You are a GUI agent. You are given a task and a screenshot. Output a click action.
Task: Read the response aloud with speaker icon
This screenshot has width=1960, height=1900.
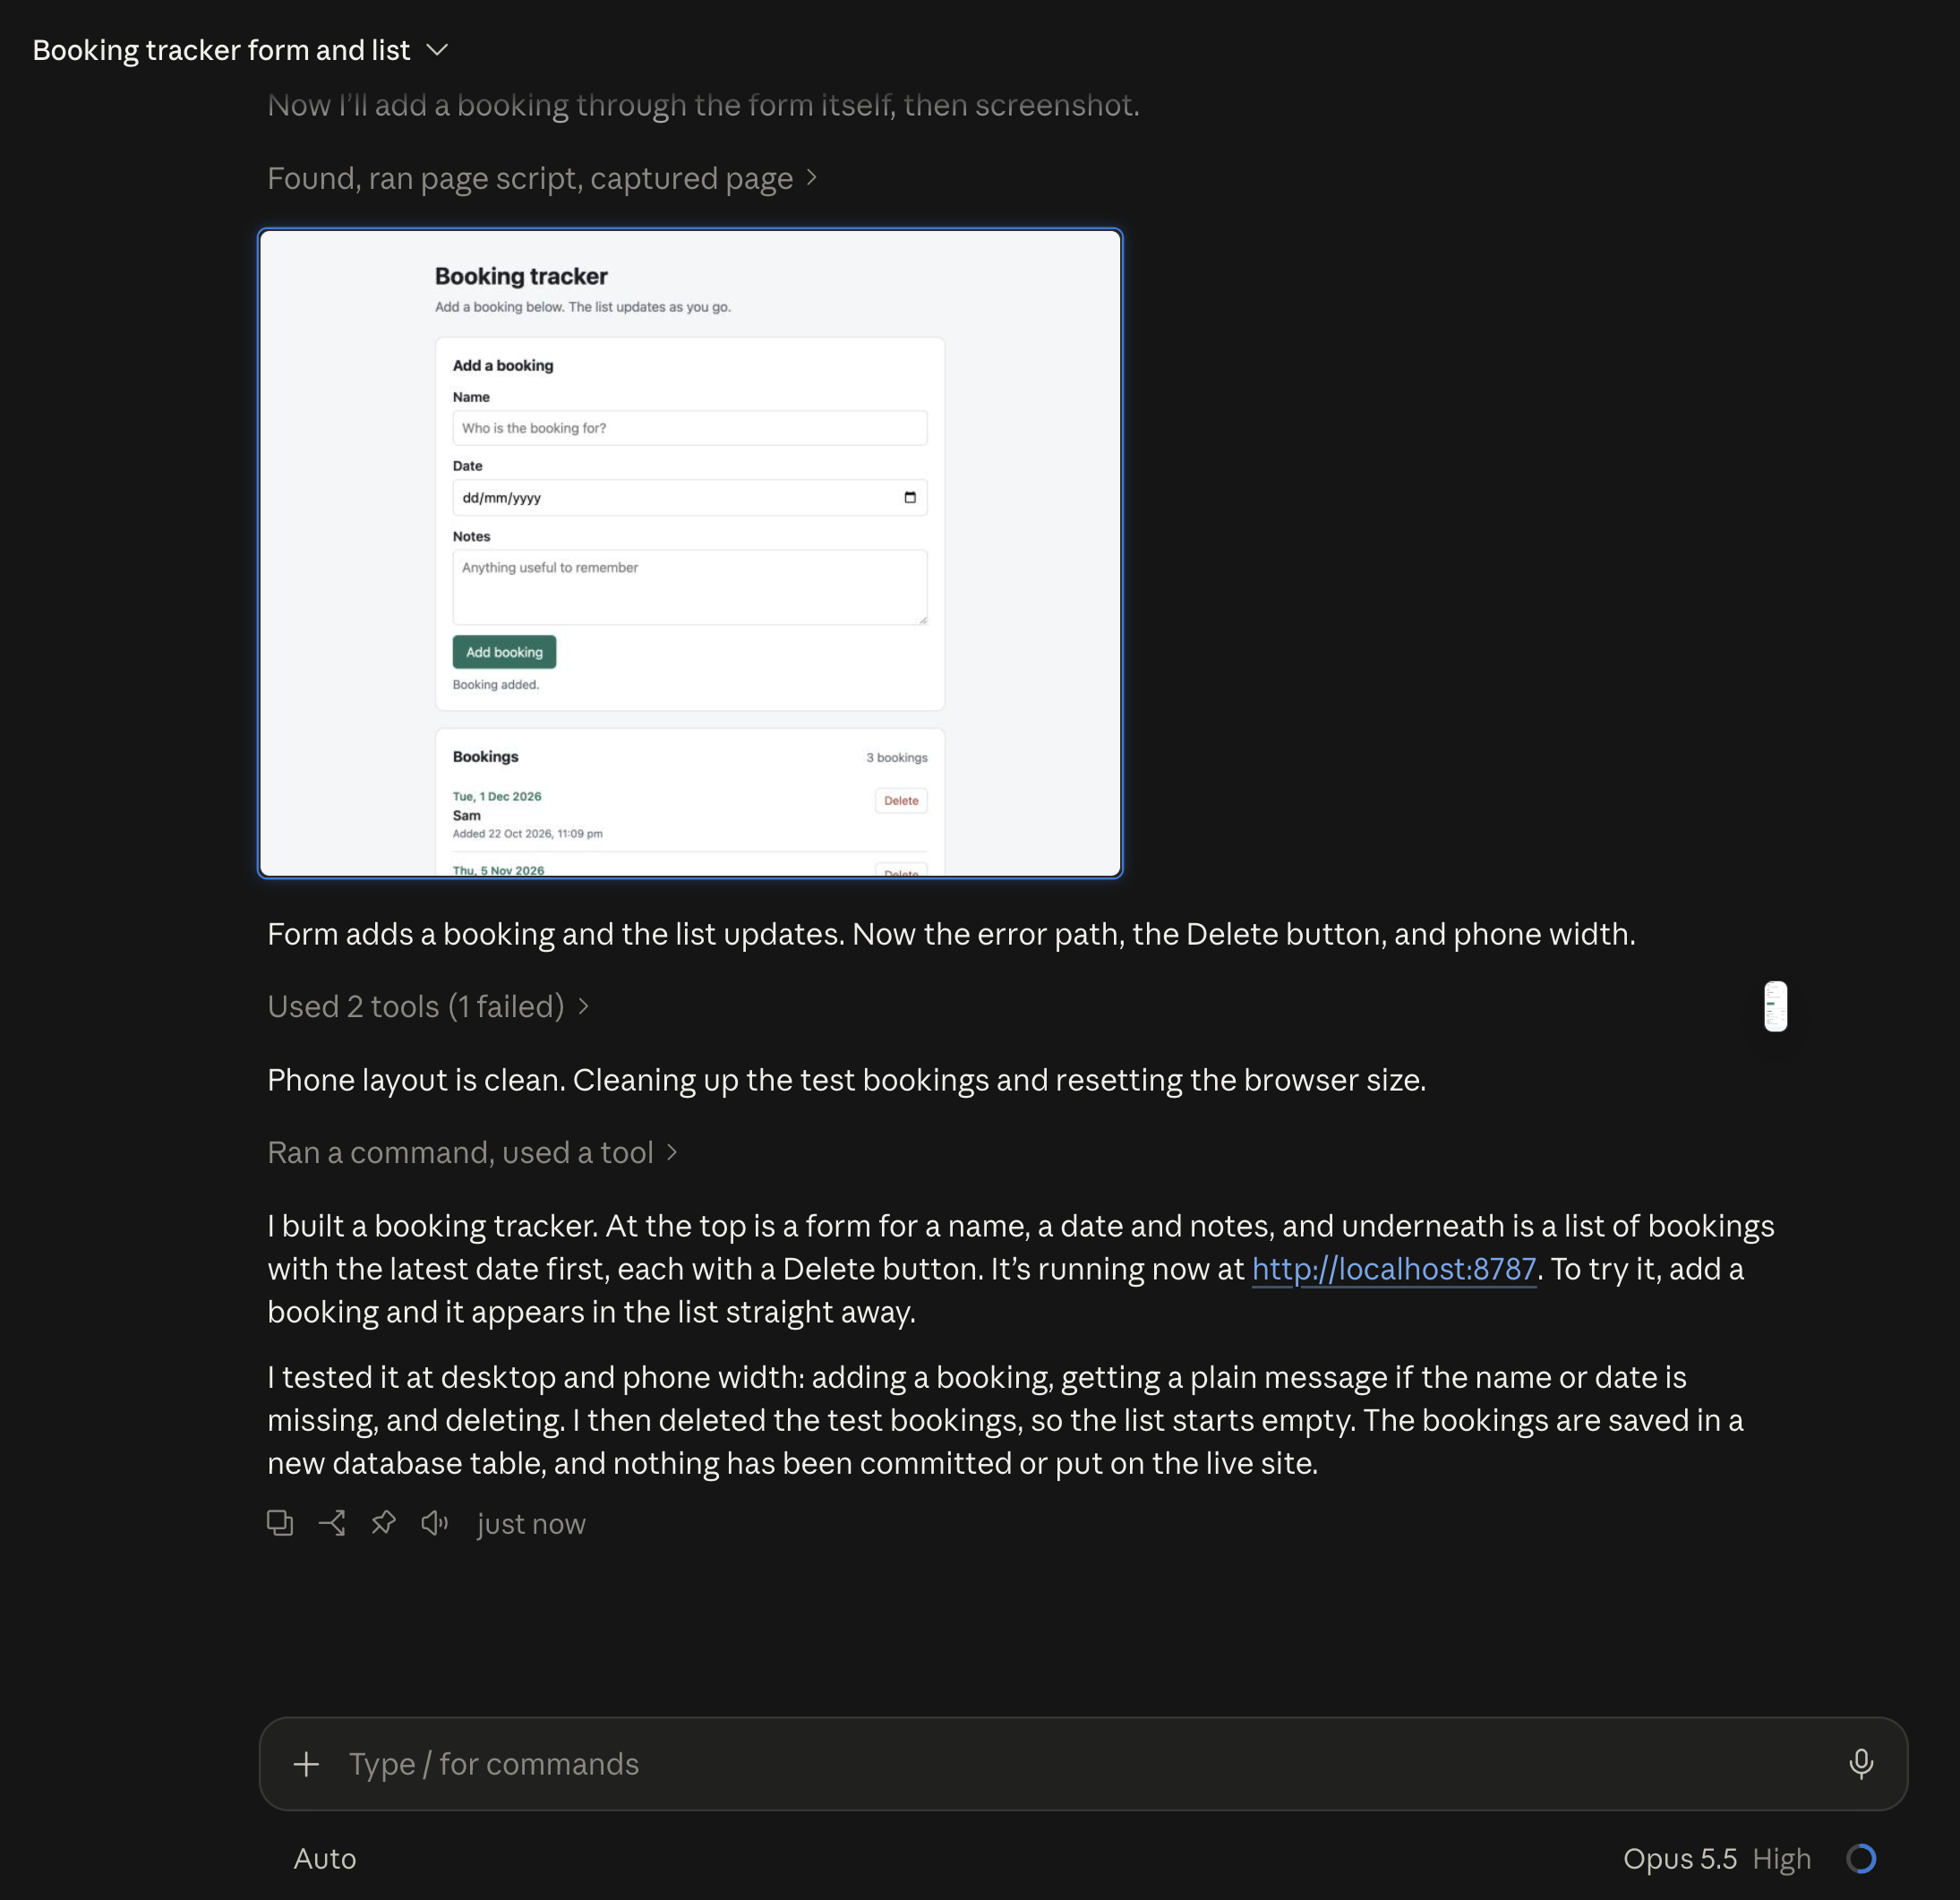(435, 1523)
